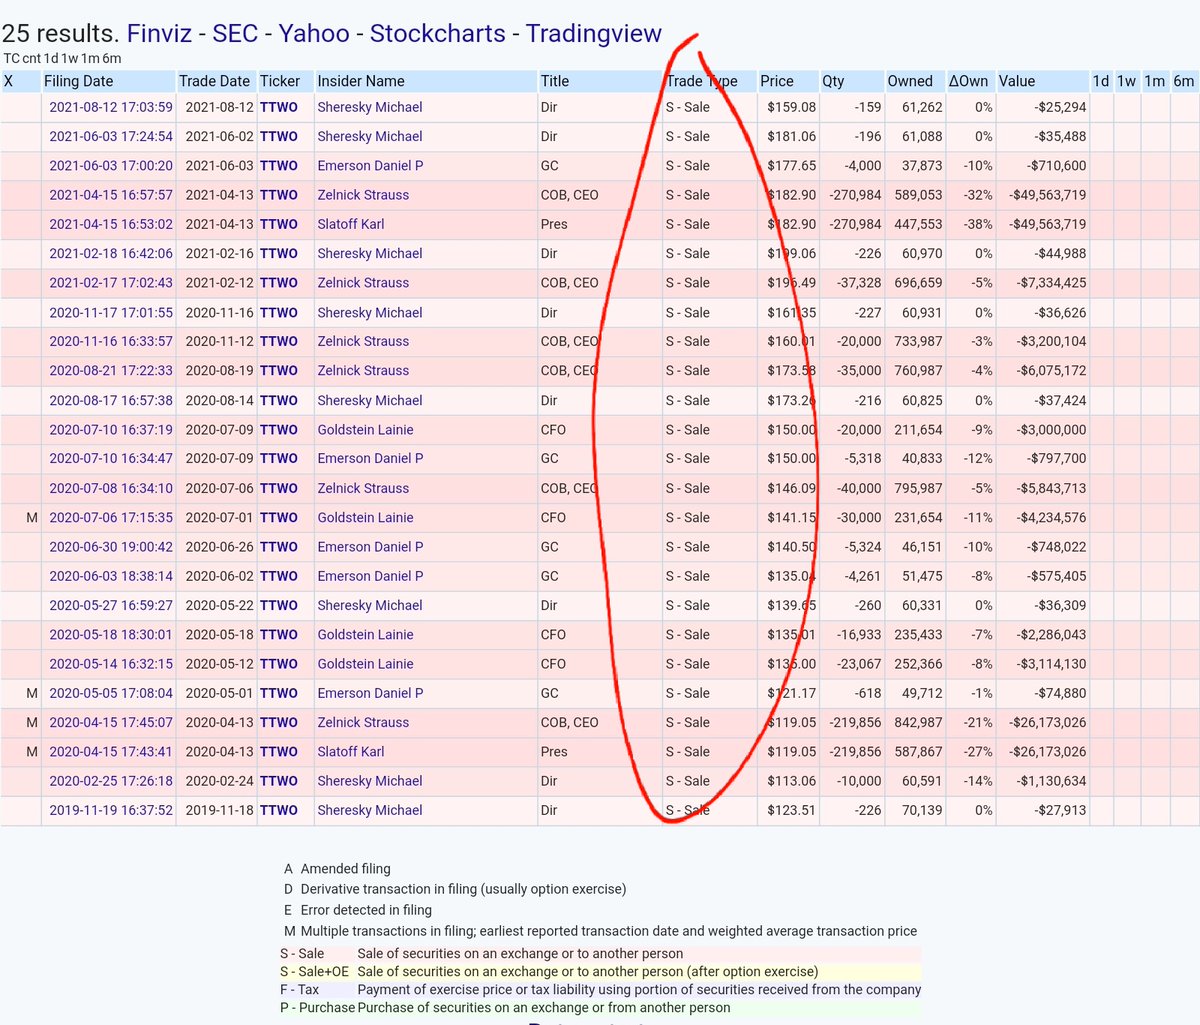Select value cell -$1,130,634
The width and height of the screenshot is (1200, 1025).
point(1051,781)
